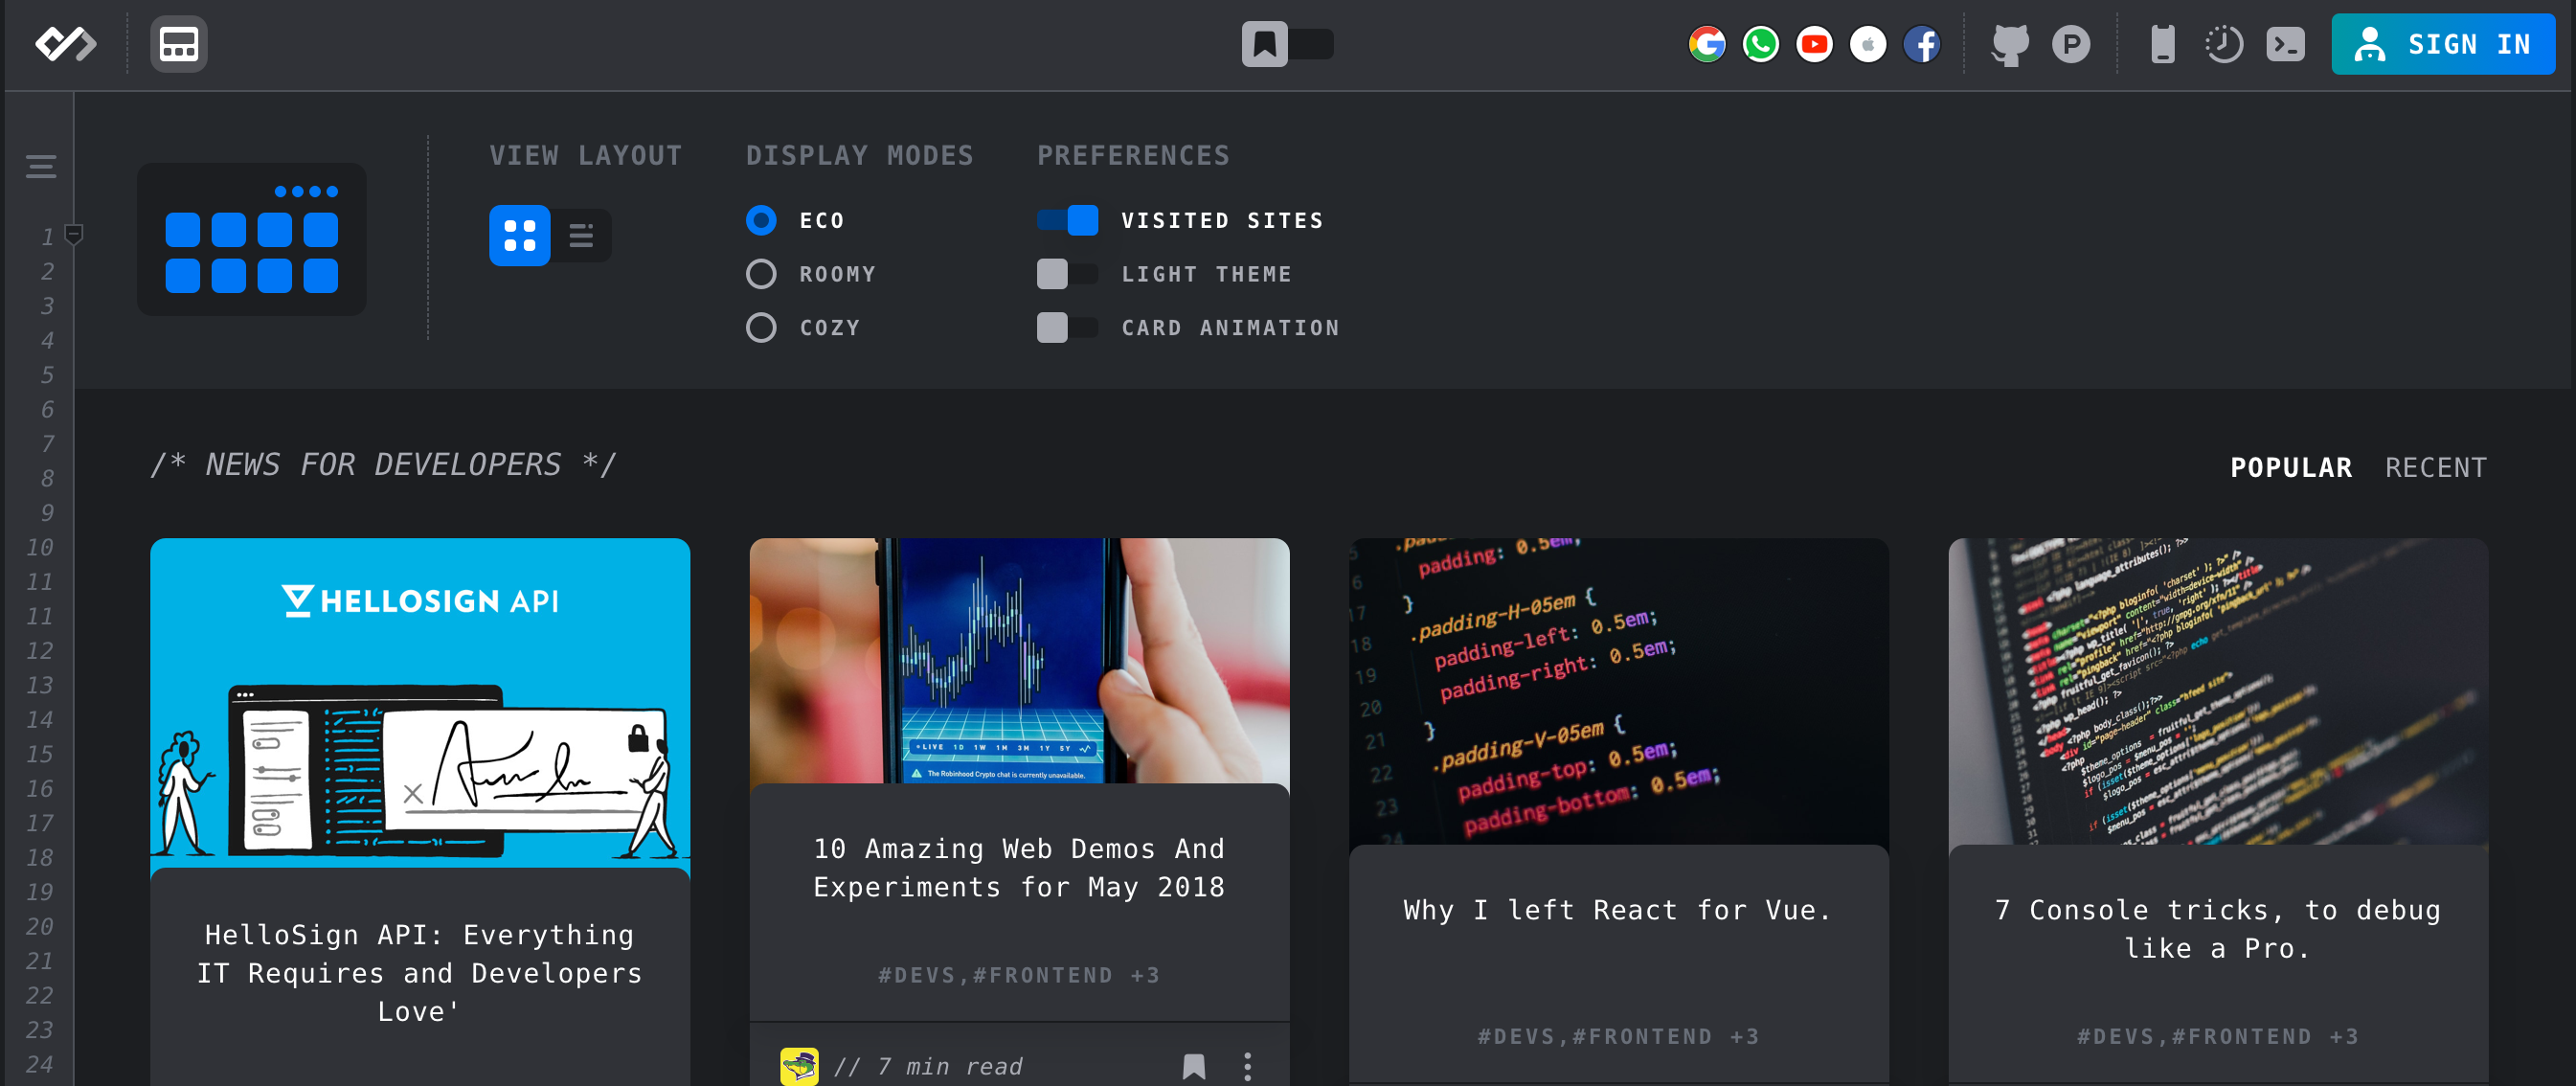Toggle the bookmarks switch in the header
This screenshot has height=1086, width=2576.
point(1287,44)
